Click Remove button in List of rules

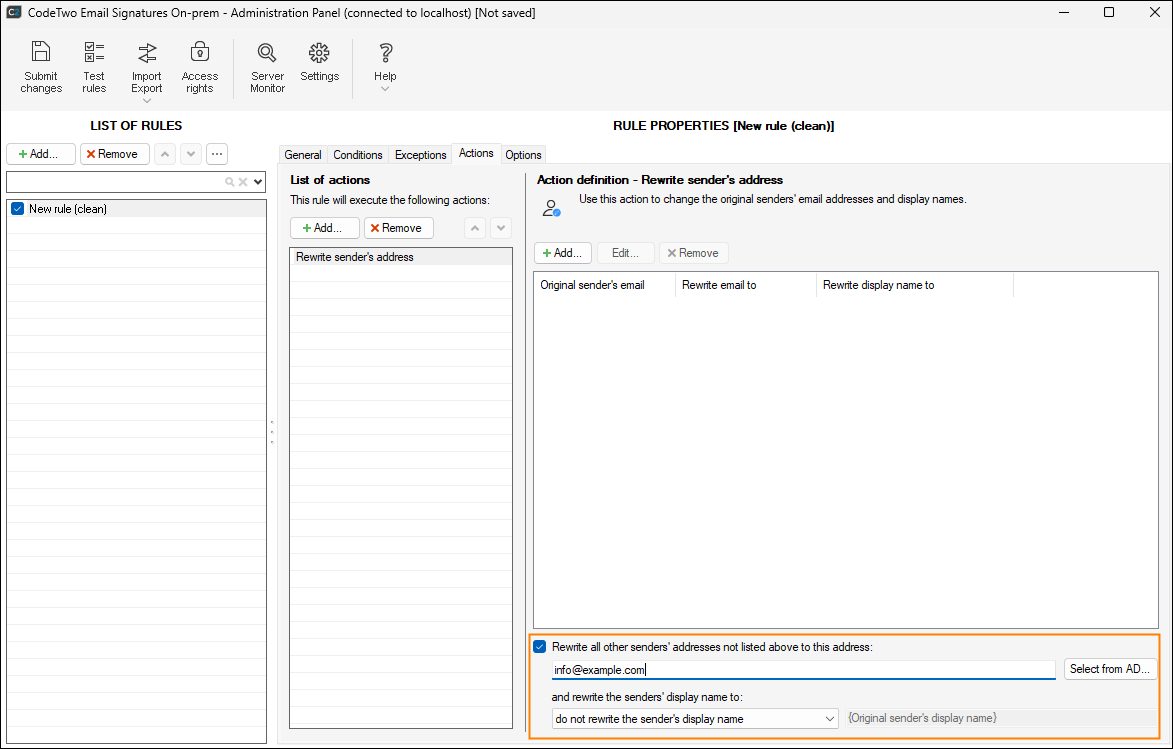pos(115,154)
